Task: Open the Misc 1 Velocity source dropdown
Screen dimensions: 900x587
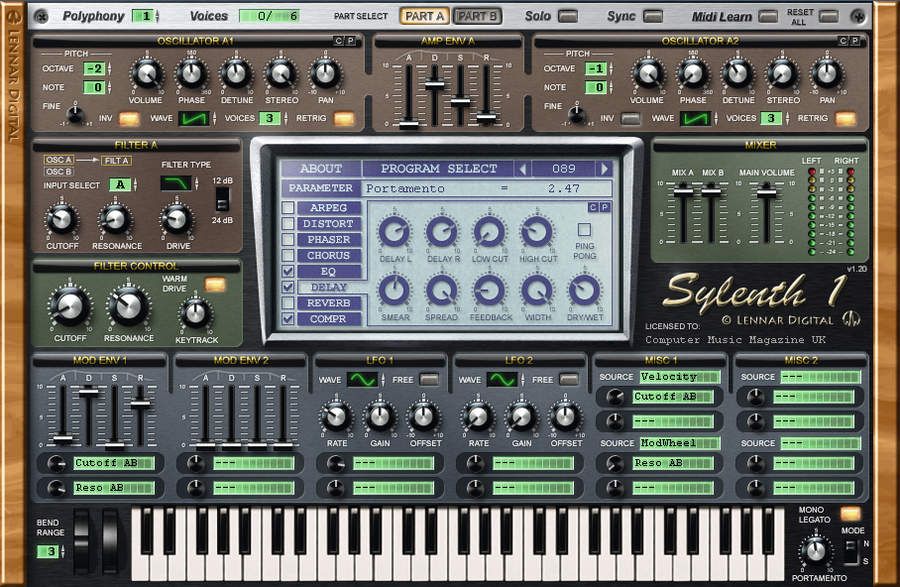Action: point(680,377)
